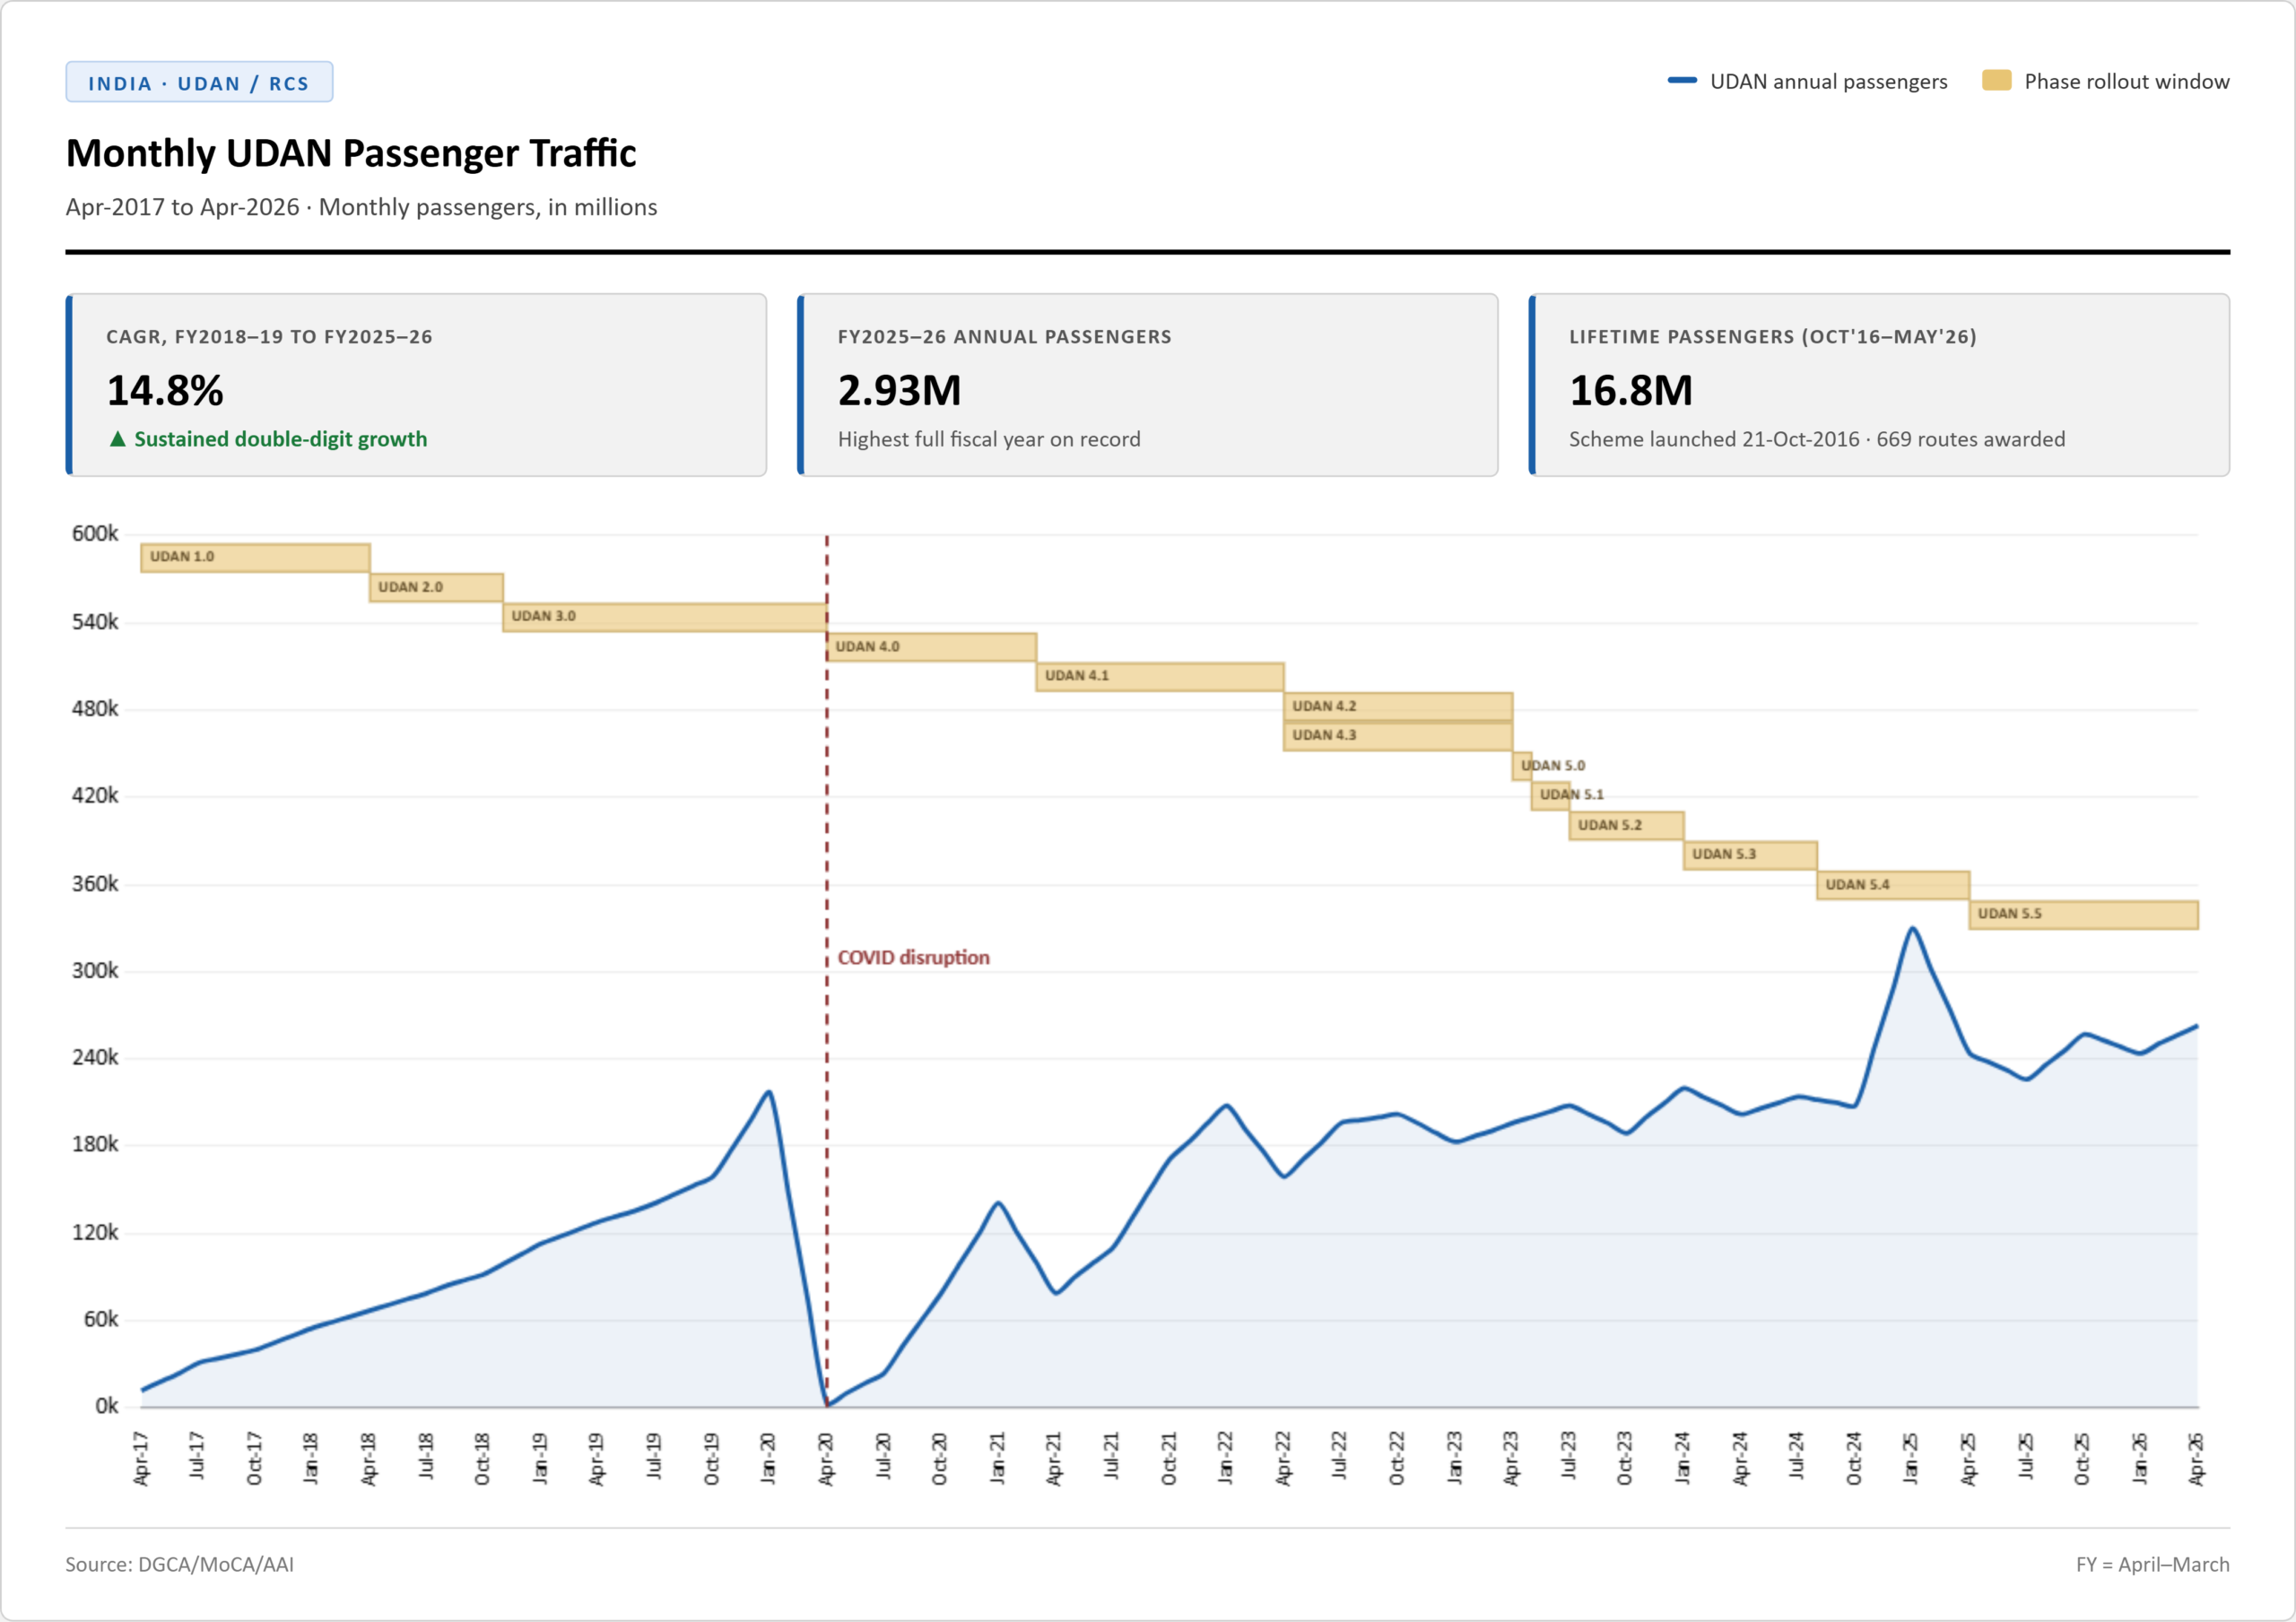This screenshot has height=1622, width=2296.
Task: Click the 180k y-axis label
Action: 95,1145
